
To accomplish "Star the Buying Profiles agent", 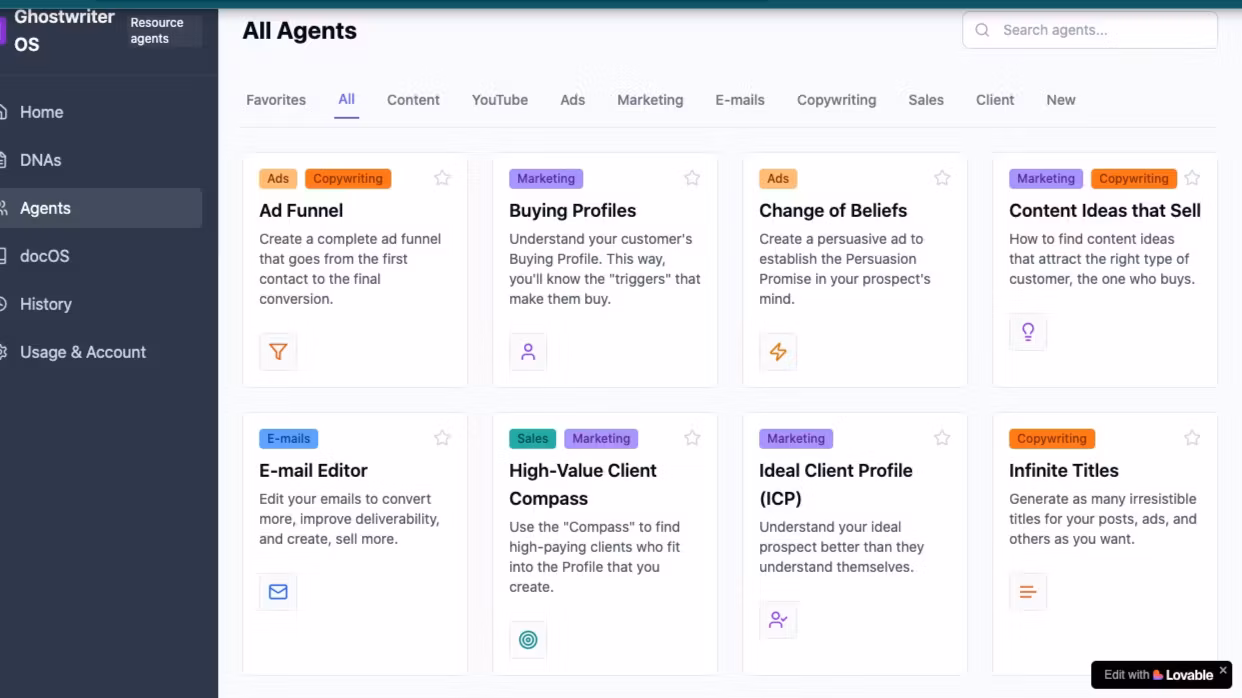I will pyautogui.click(x=692, y=178).
